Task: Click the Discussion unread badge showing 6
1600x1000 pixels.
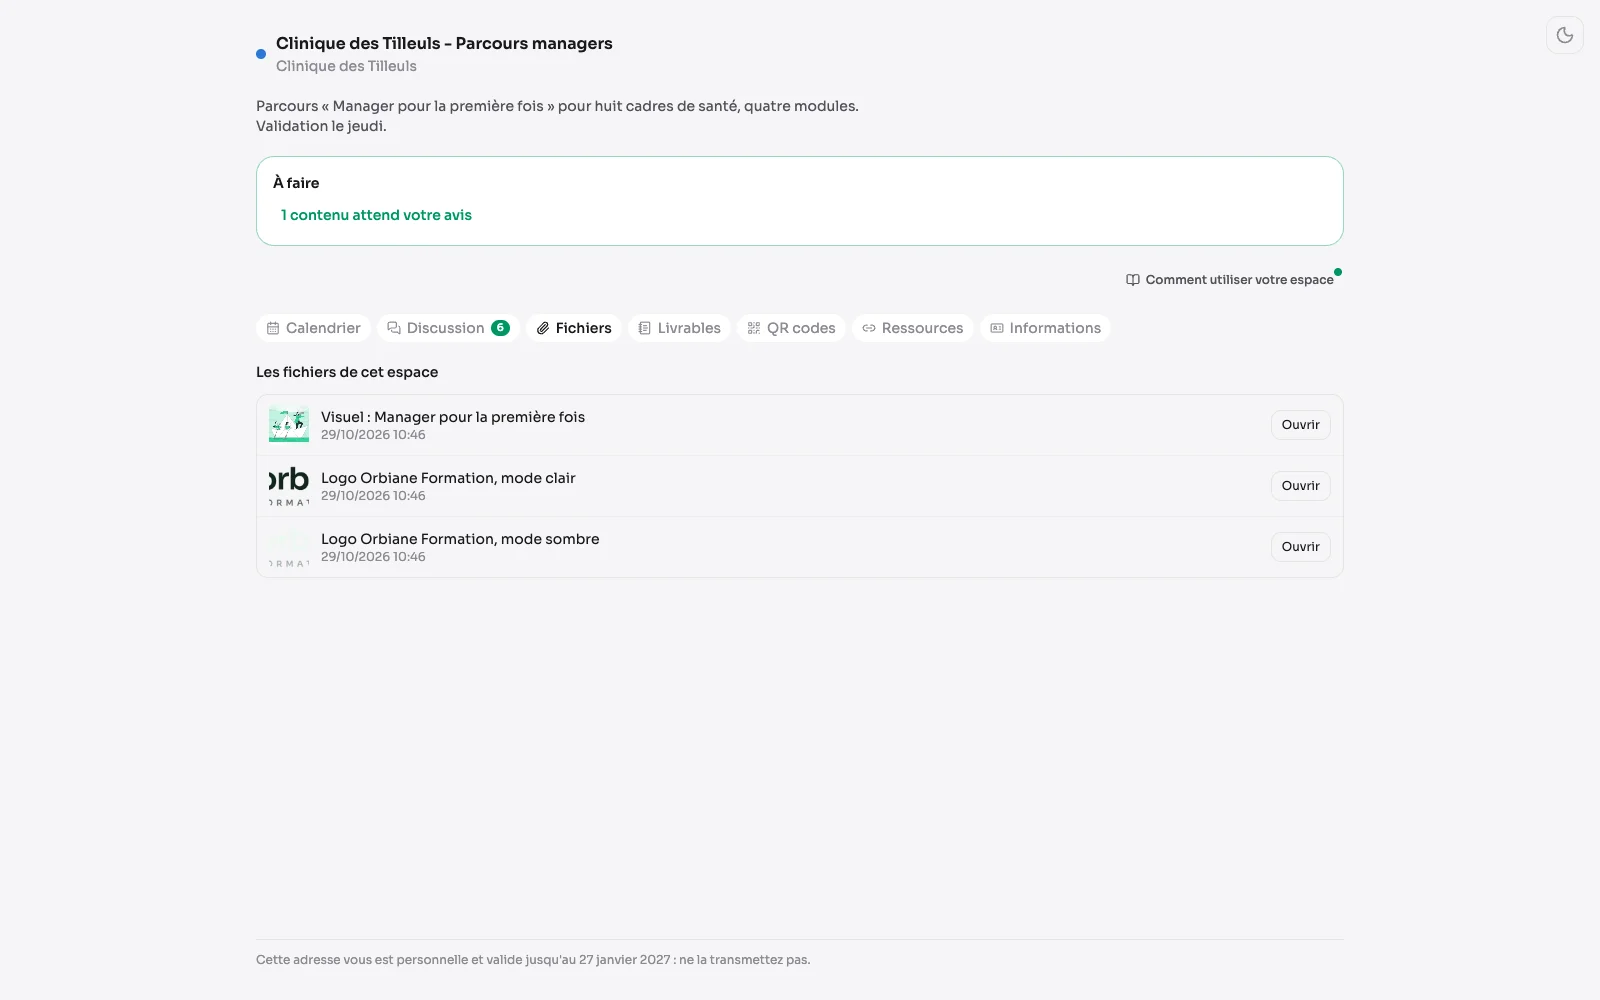Action: pyautogui.click(x=500, y=328)
